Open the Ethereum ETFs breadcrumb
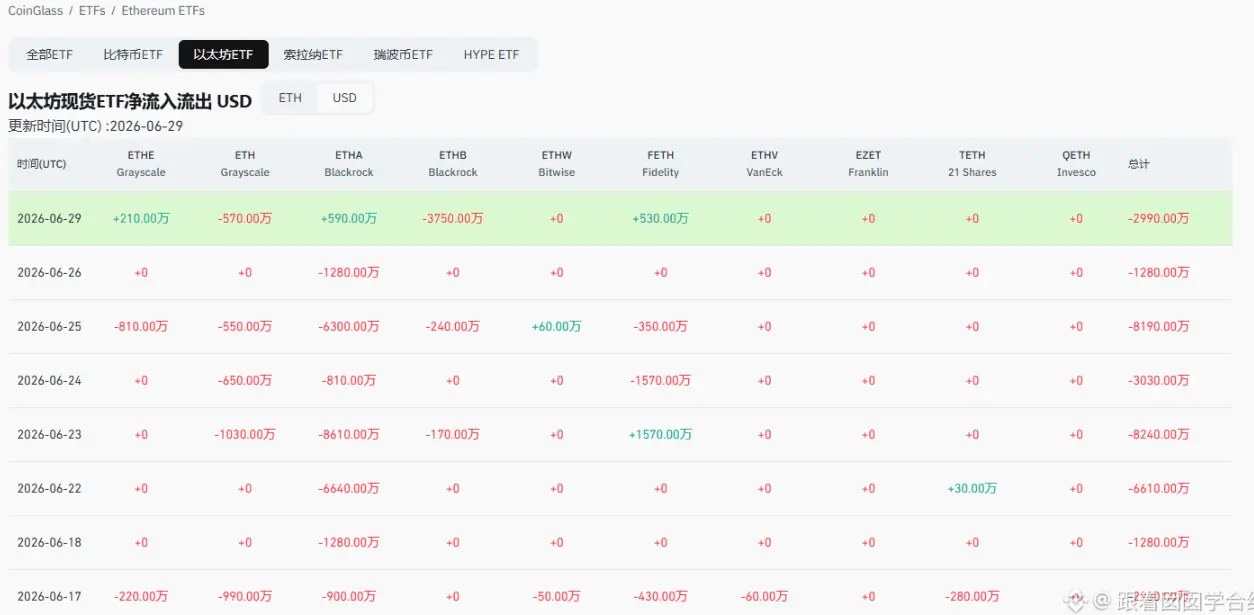 tap(163, 11)
